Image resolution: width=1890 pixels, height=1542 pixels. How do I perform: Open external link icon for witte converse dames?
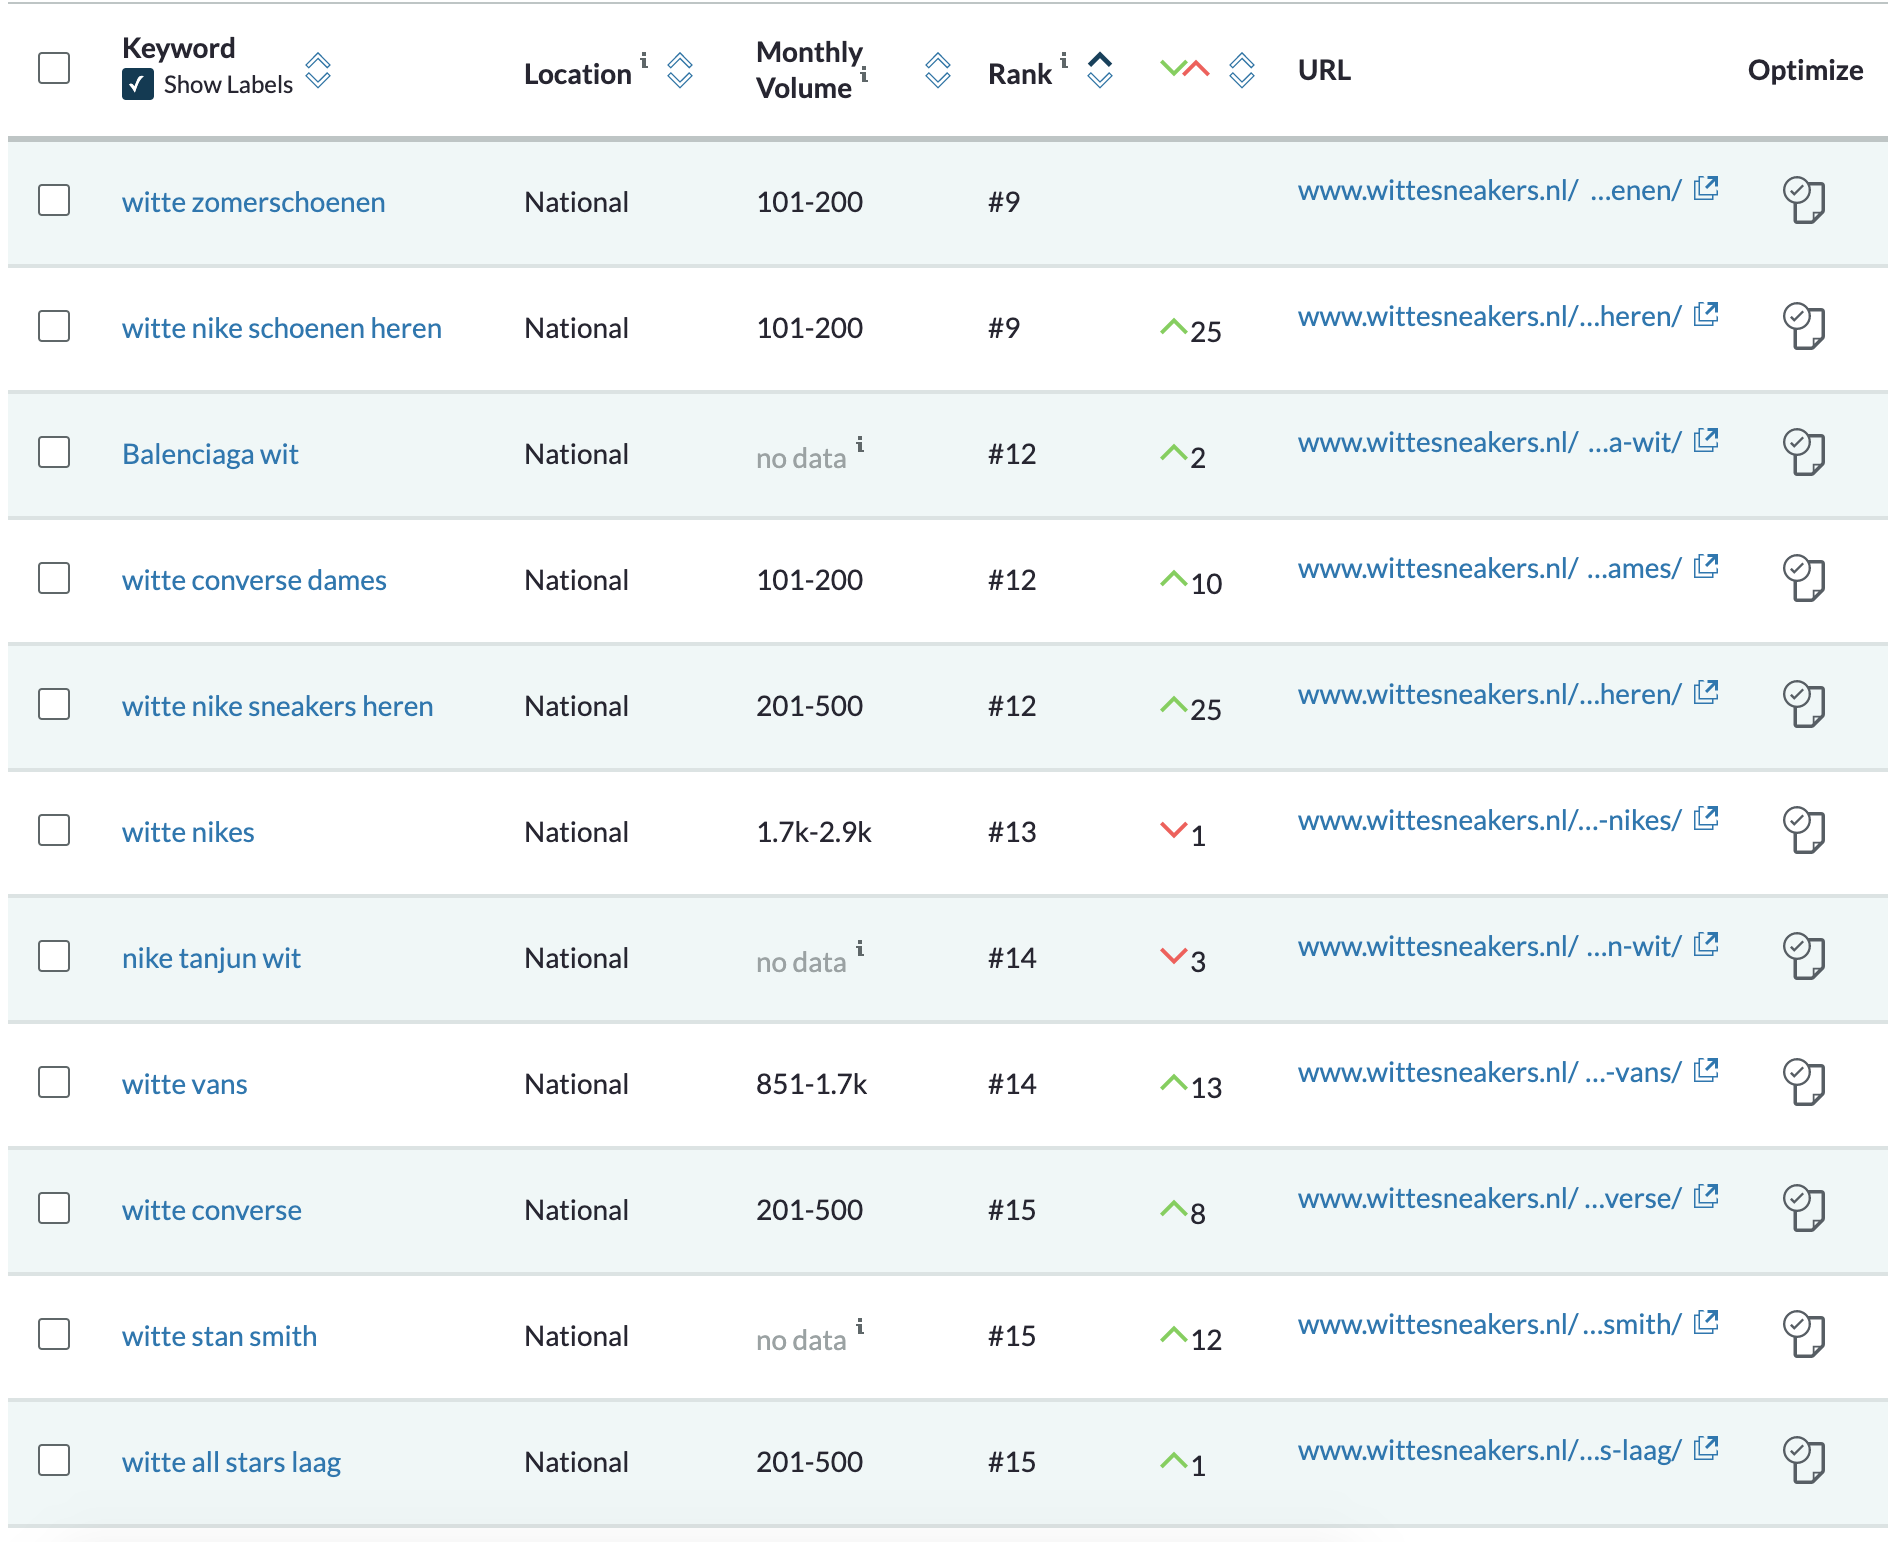click(1706, 566)
